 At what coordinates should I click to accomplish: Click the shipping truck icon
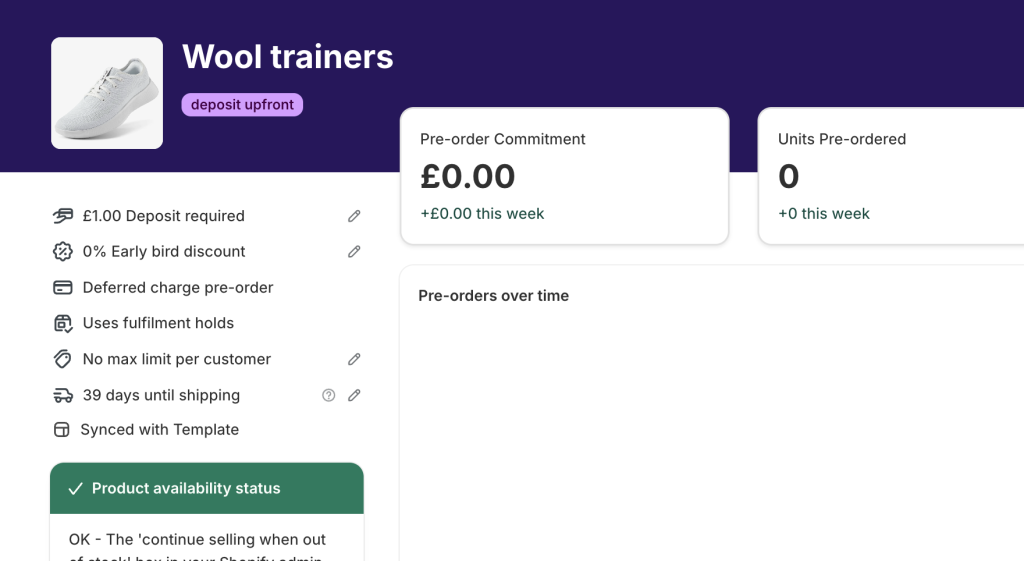63,395
